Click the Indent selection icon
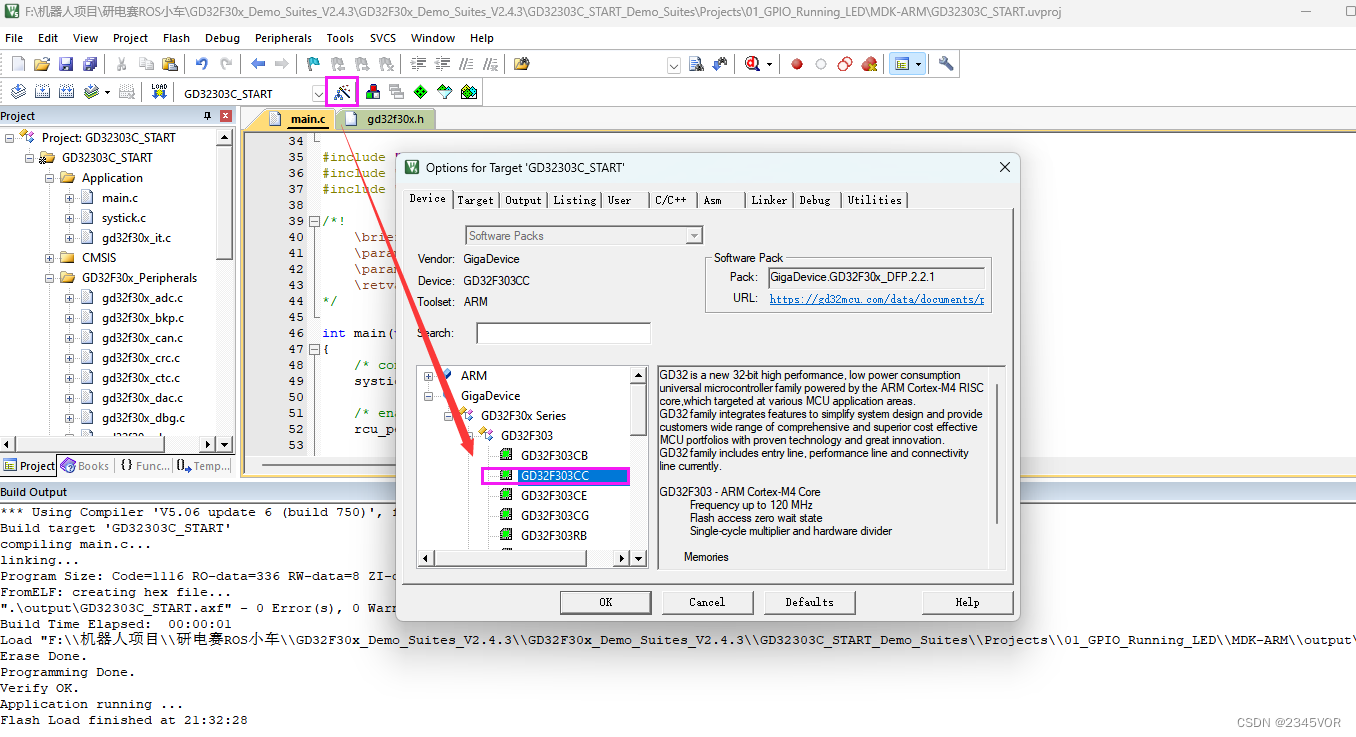The height and width of the screenshot is (737, 1356). [419, 64]
